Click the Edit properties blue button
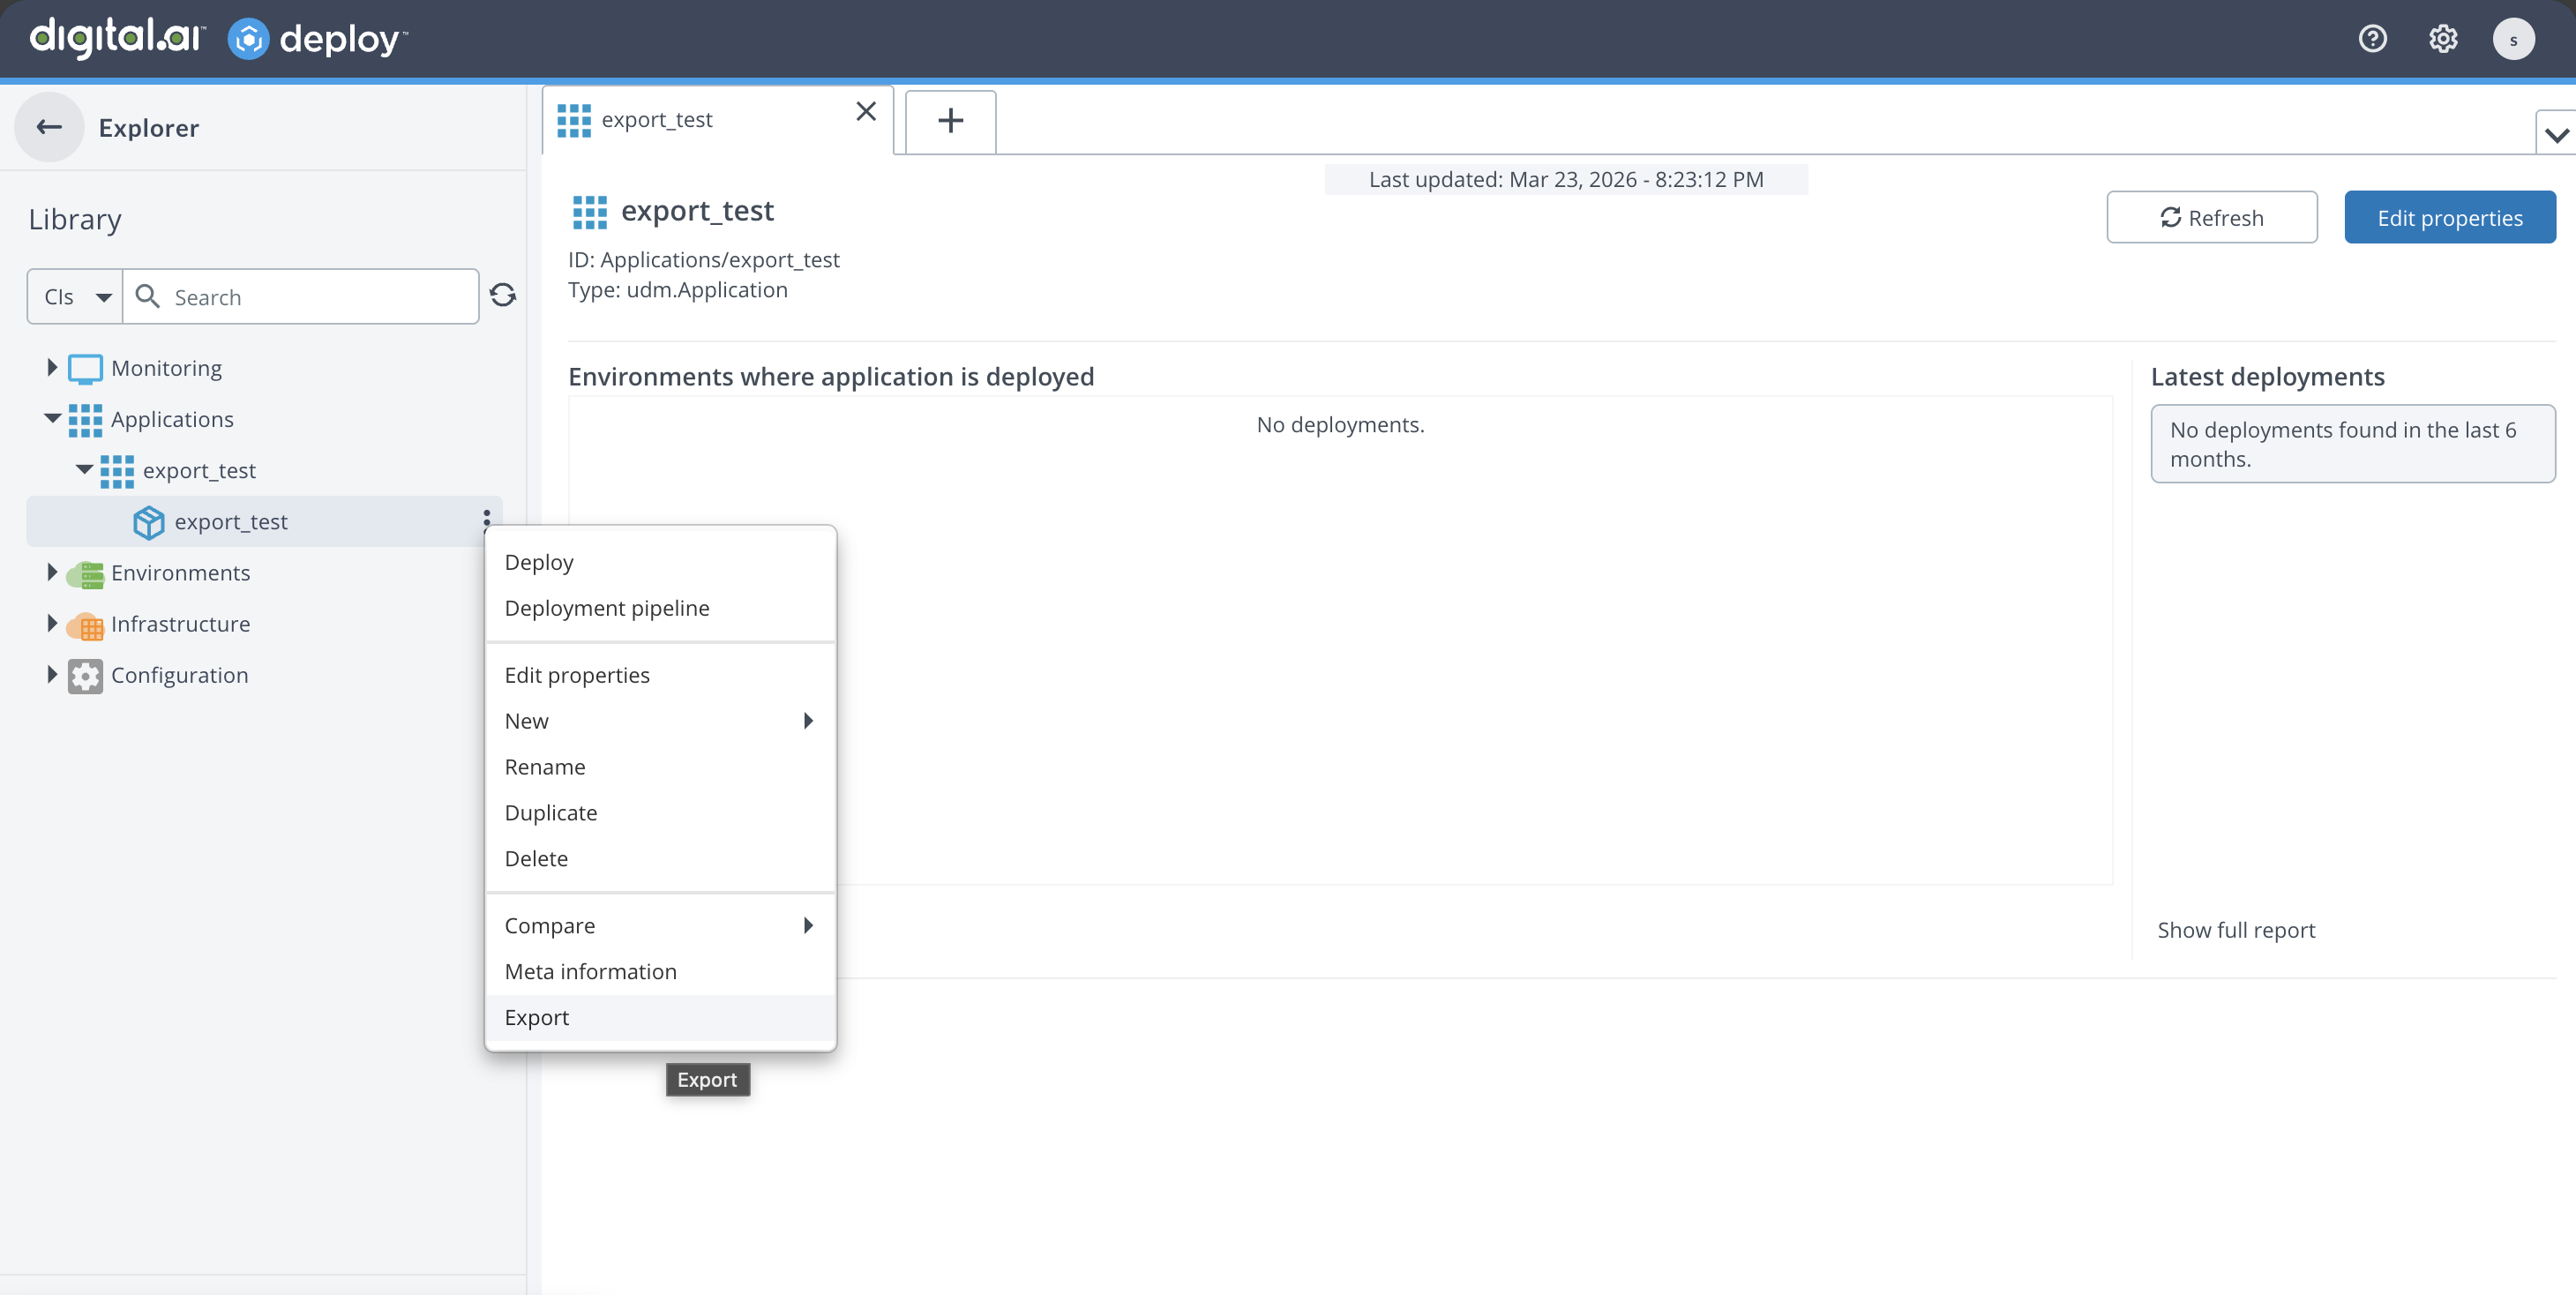Screen dimensions: 2576x1295 point(2449,217)
